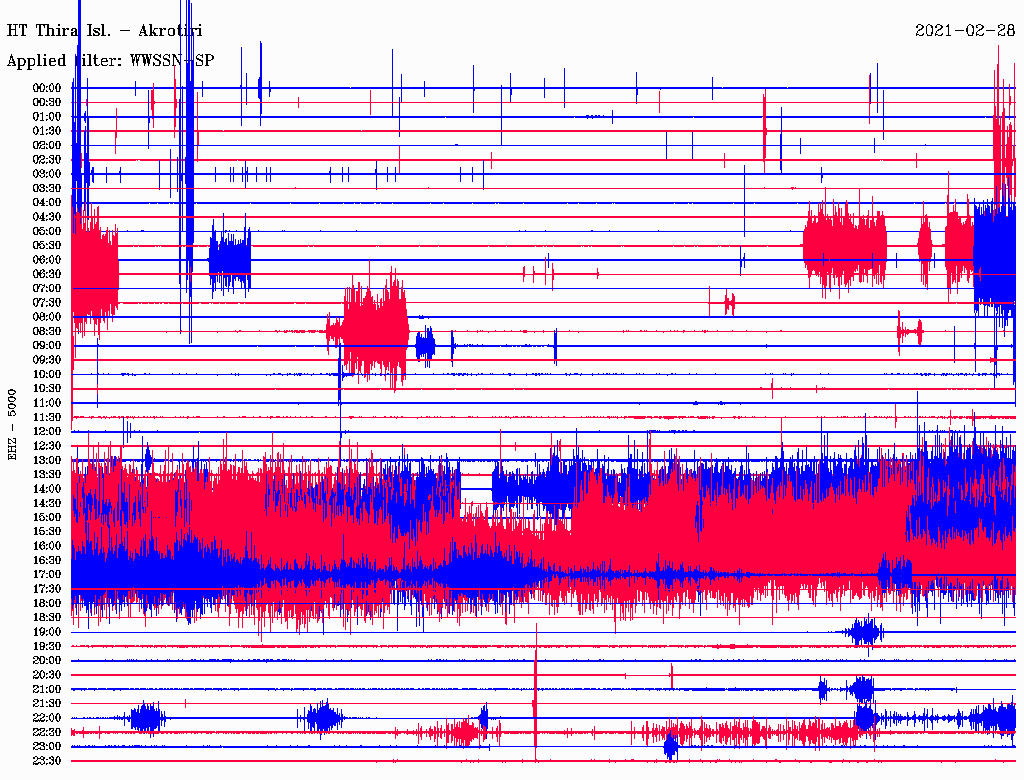Image resolution: width=1024 pixels, height=780 pixels.
Task: Select the 14:00 time label
Action: 47,489
